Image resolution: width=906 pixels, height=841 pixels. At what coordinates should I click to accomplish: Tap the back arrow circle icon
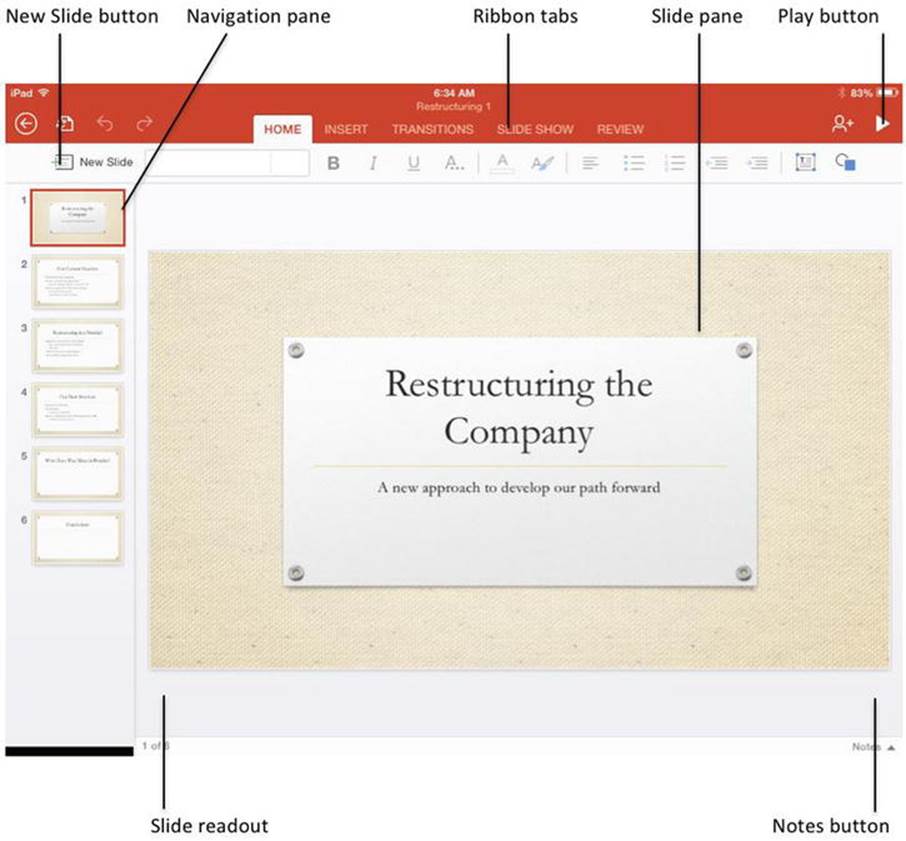click(x=26, y=124)
